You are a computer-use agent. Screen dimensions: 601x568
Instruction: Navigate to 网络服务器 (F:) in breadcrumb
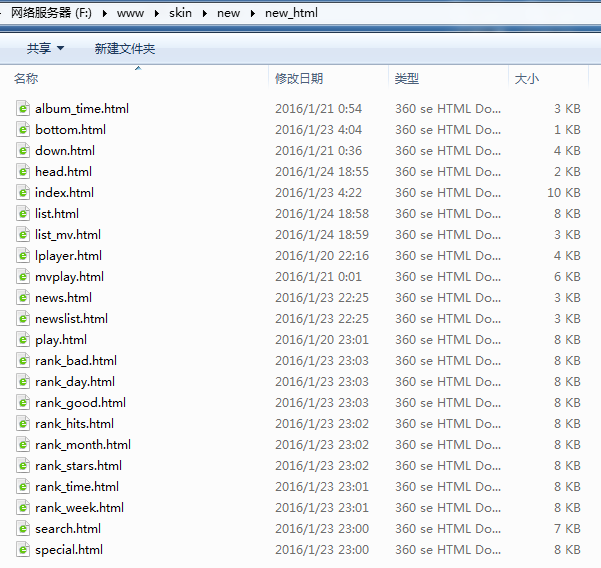51,13
